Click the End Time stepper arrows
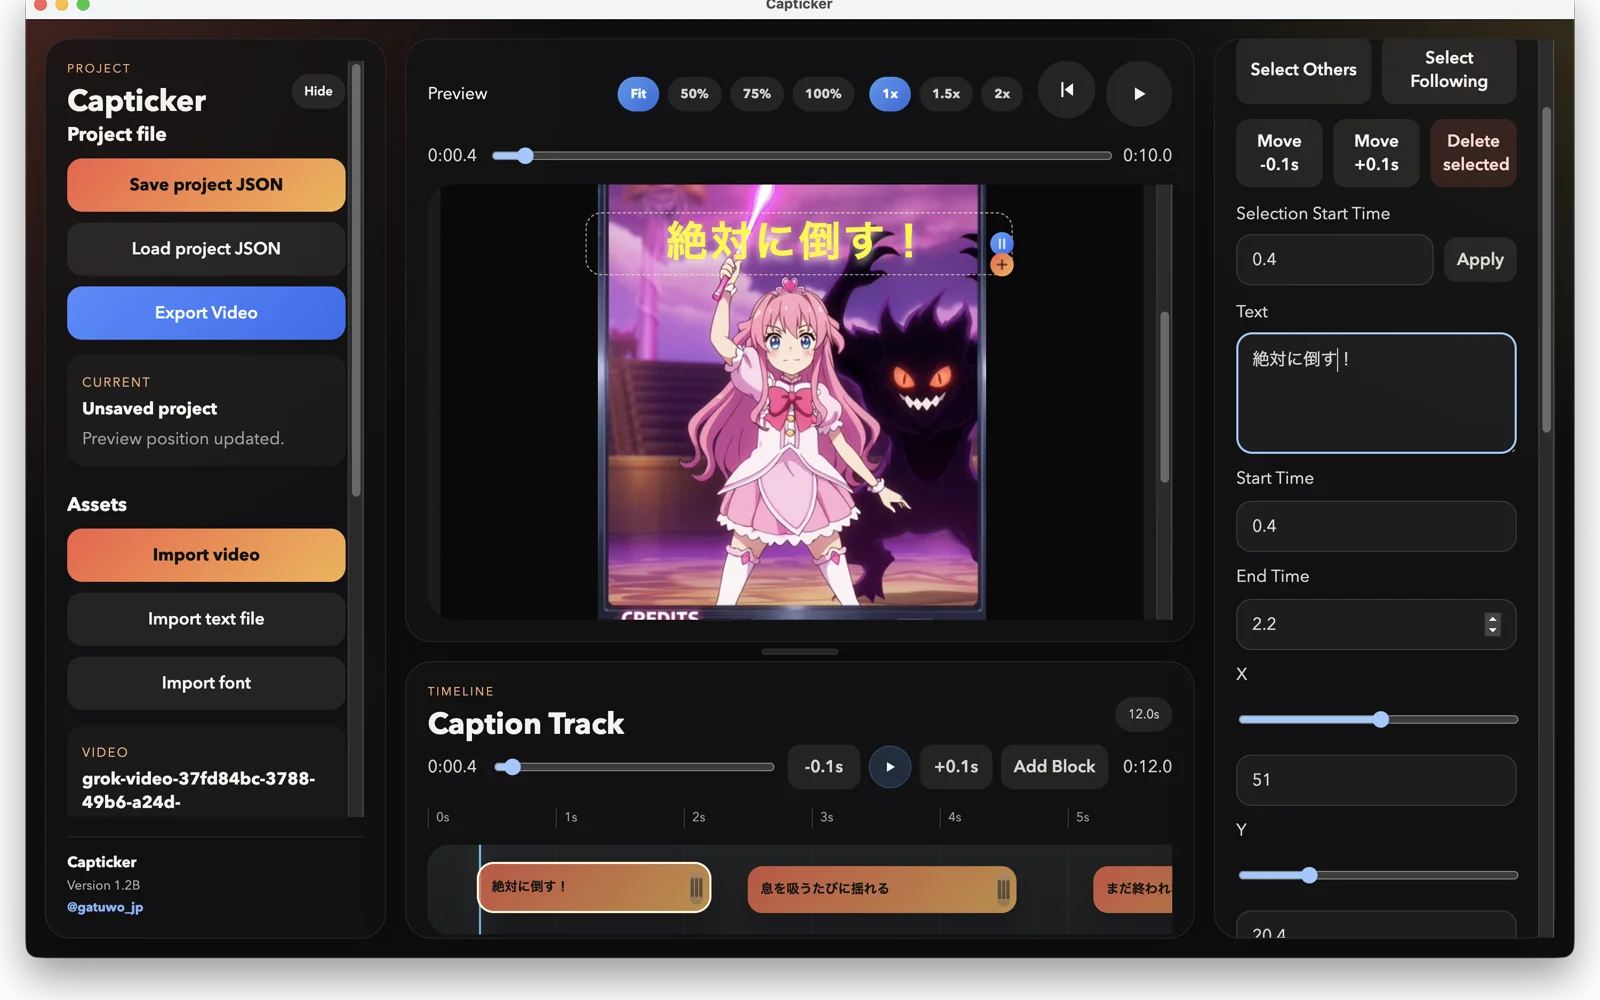The height and width of the screenshot is (1000, 1600). 1492,624
